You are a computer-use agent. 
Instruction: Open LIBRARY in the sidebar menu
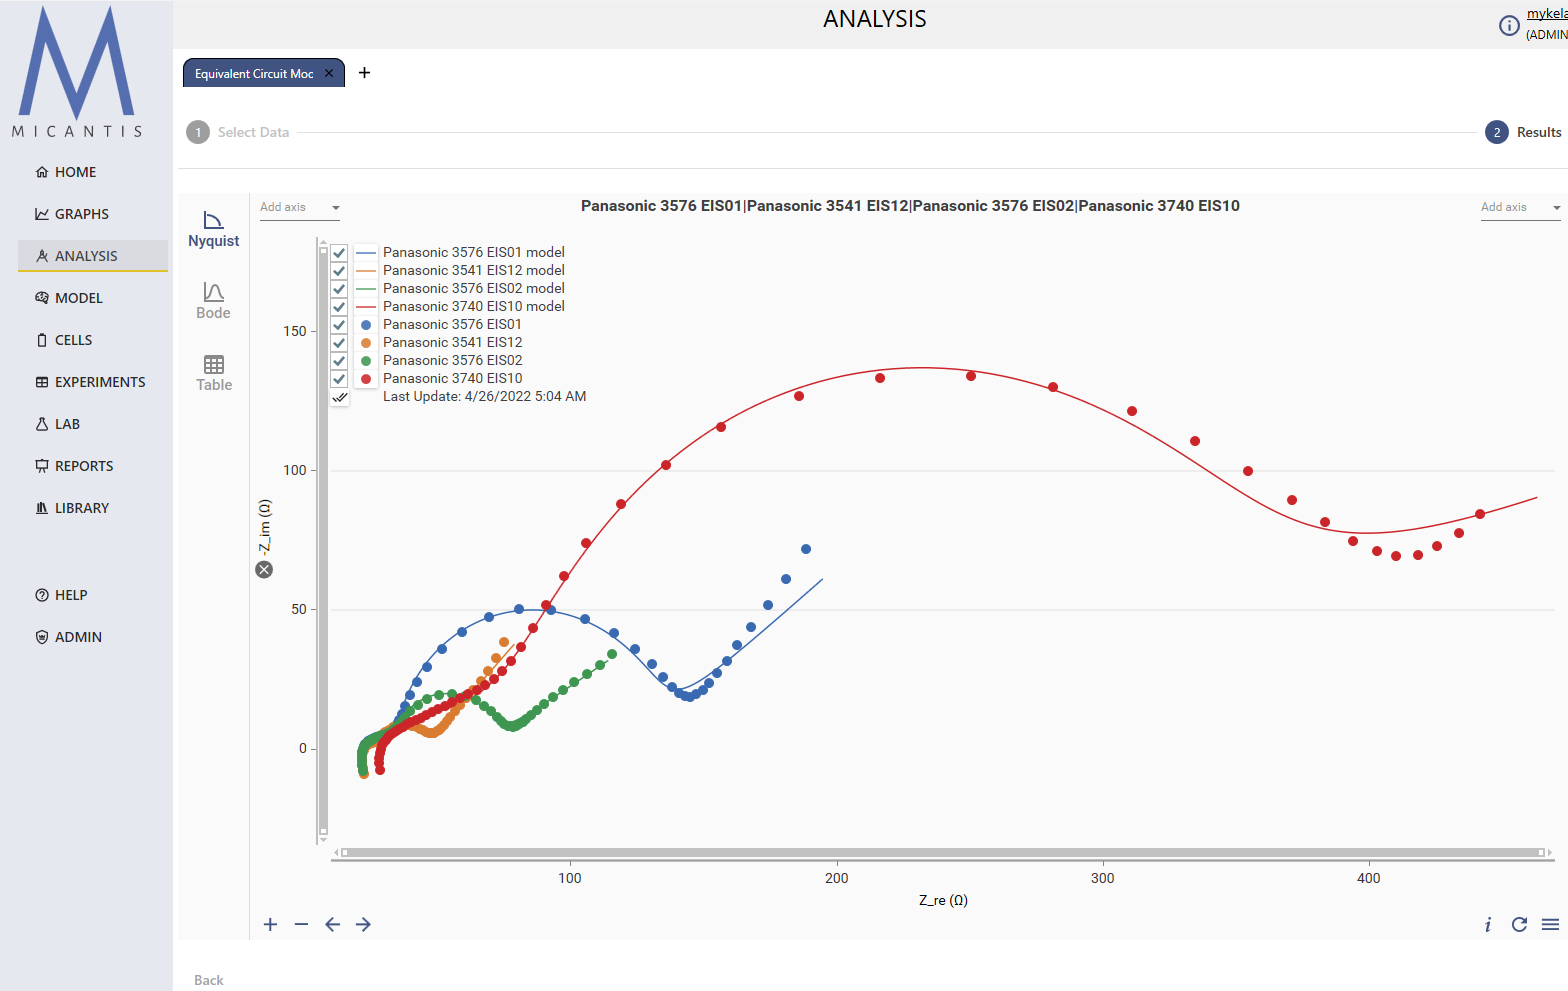point(93,508)
